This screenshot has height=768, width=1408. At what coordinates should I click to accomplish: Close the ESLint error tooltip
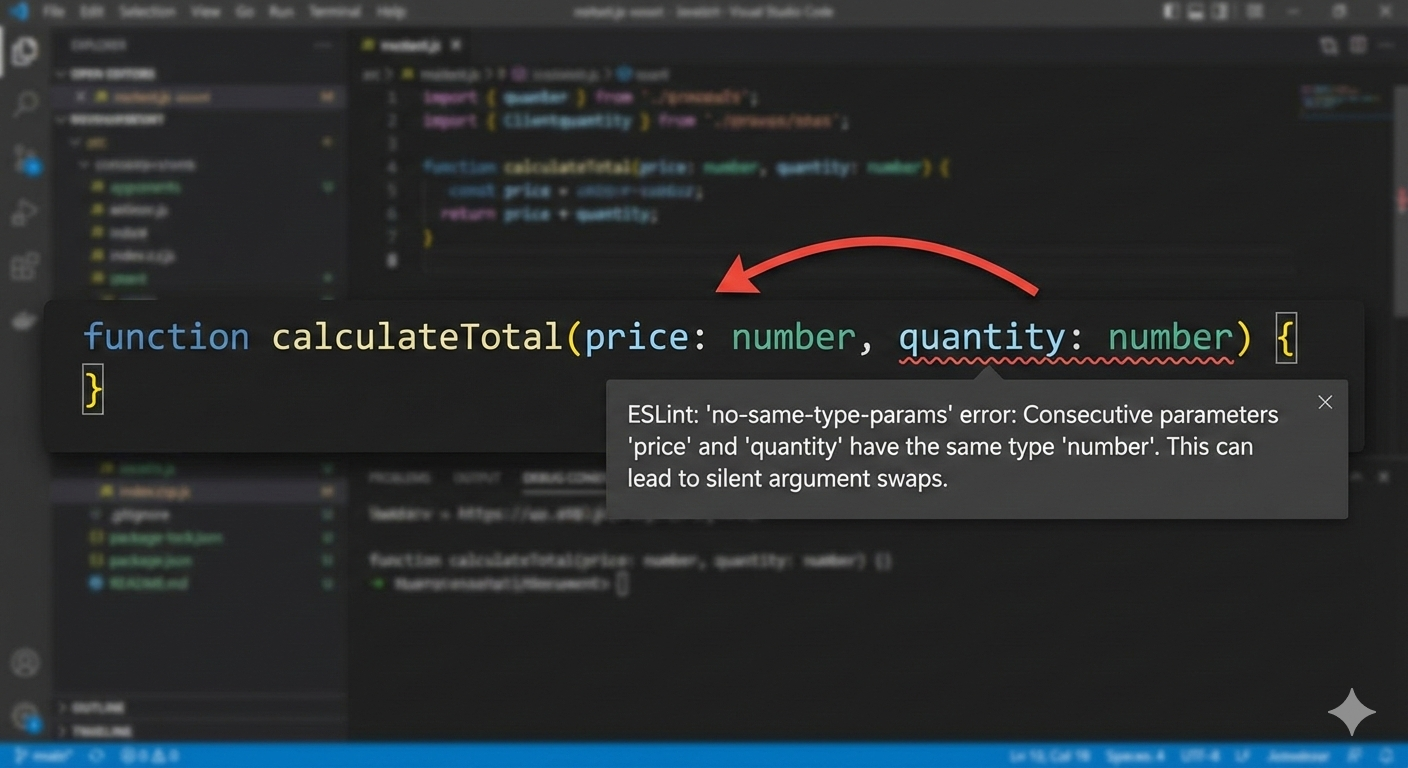pos(1325,402)
